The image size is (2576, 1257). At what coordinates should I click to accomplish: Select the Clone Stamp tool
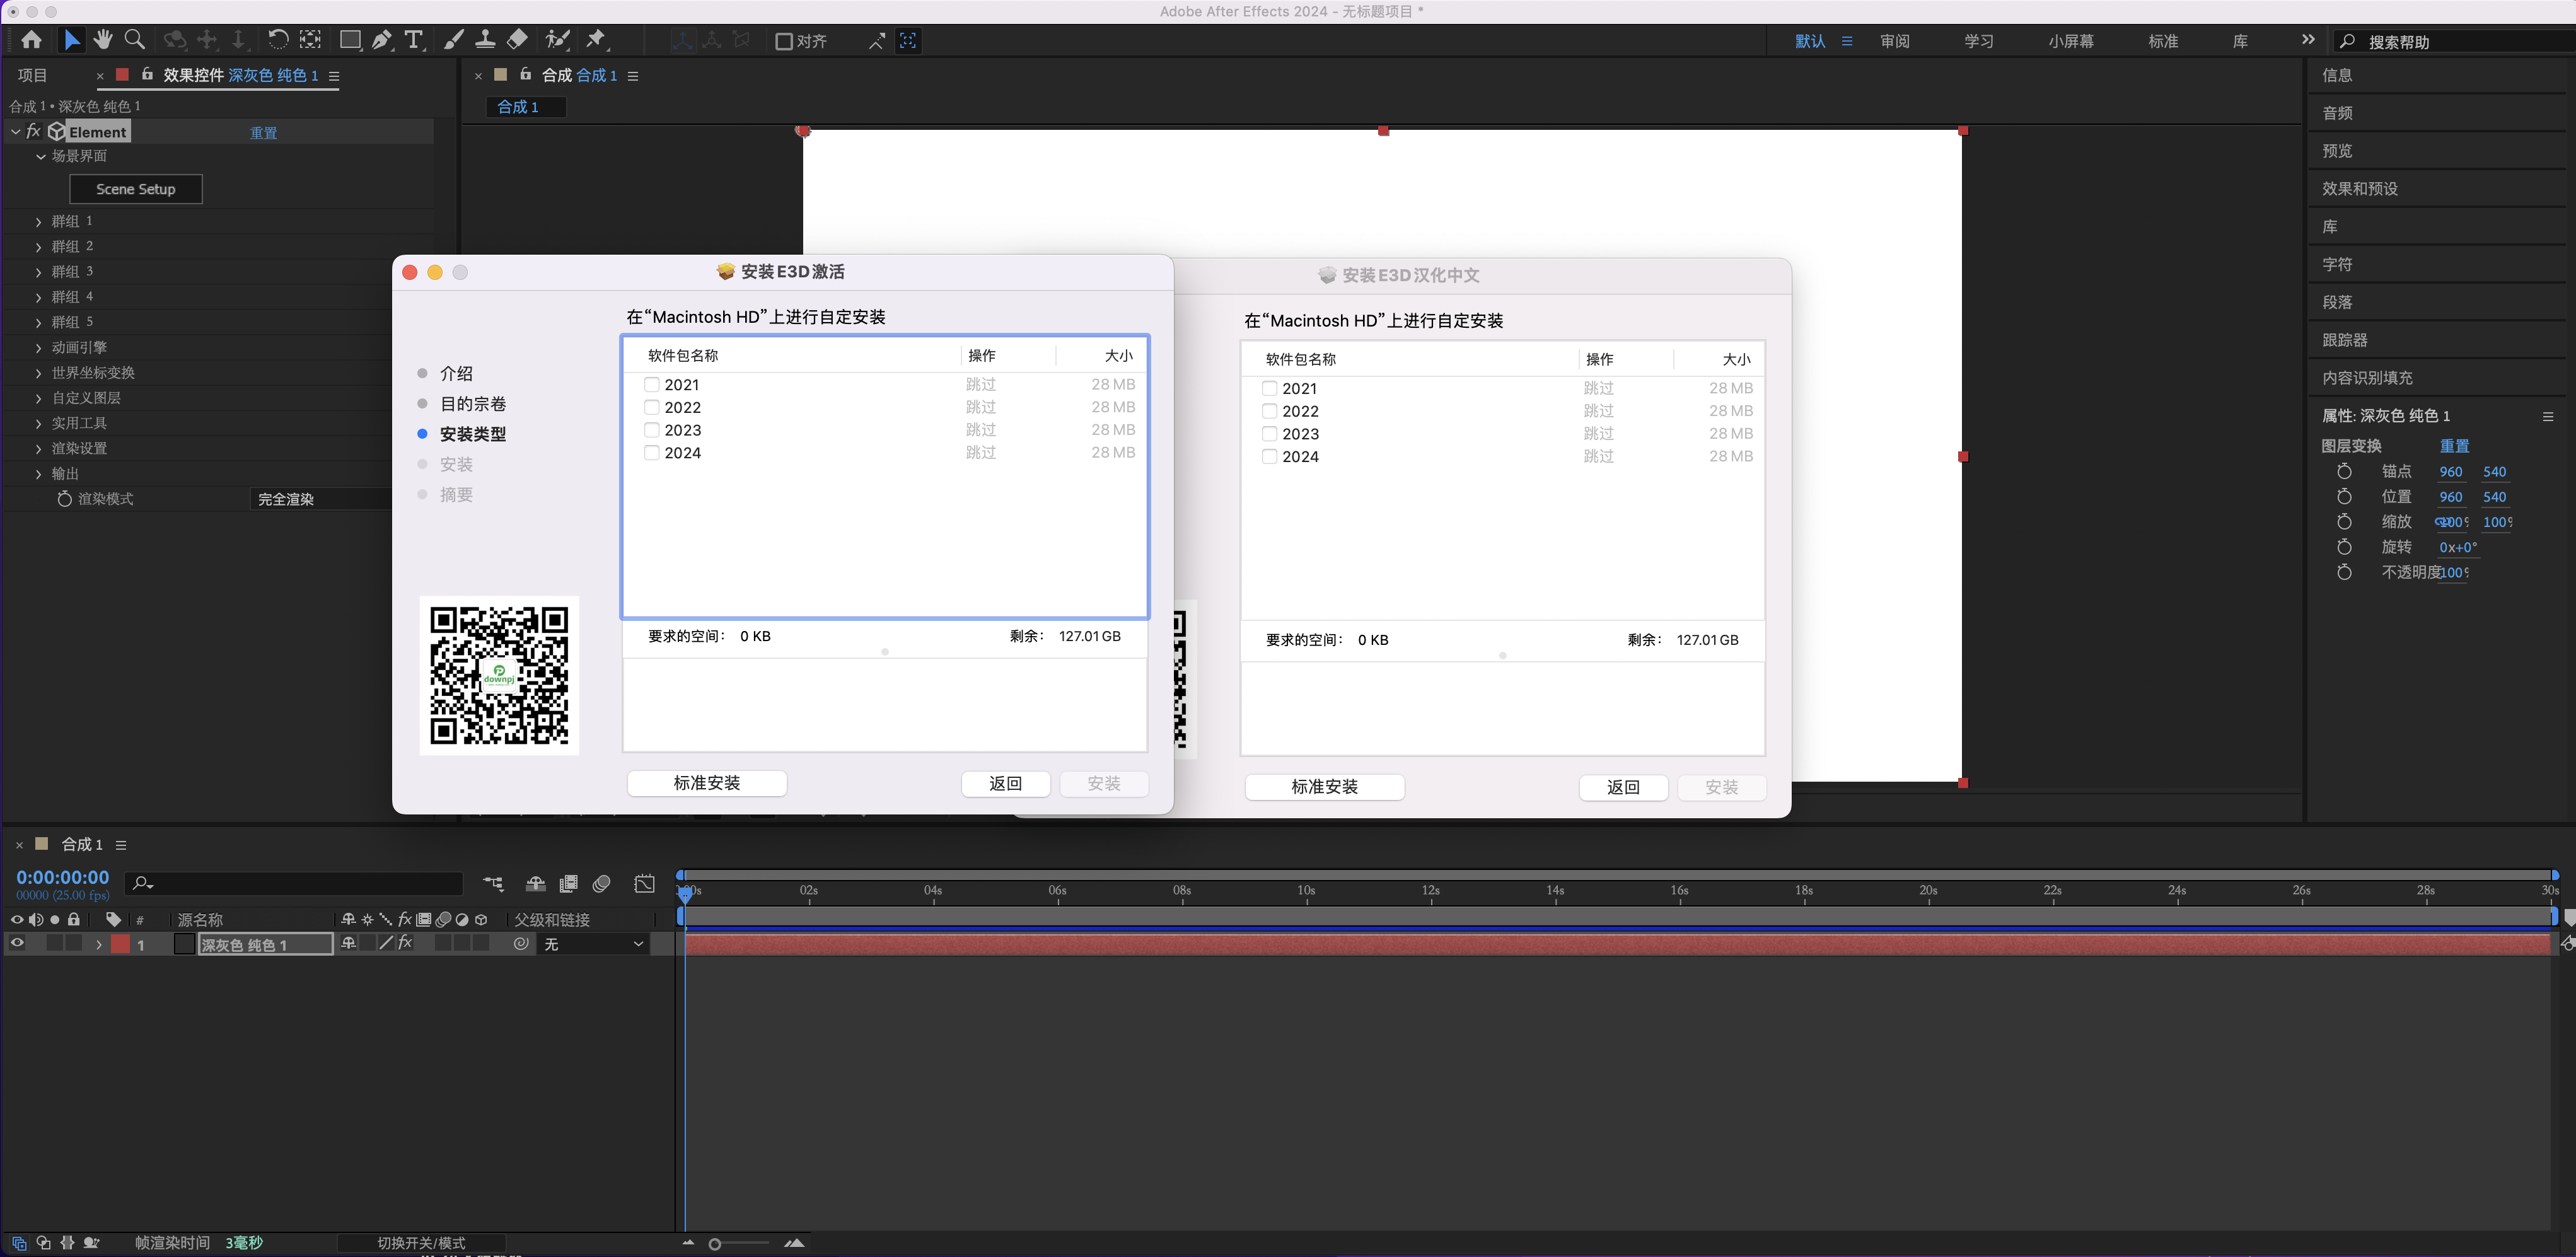coord(486,40)
